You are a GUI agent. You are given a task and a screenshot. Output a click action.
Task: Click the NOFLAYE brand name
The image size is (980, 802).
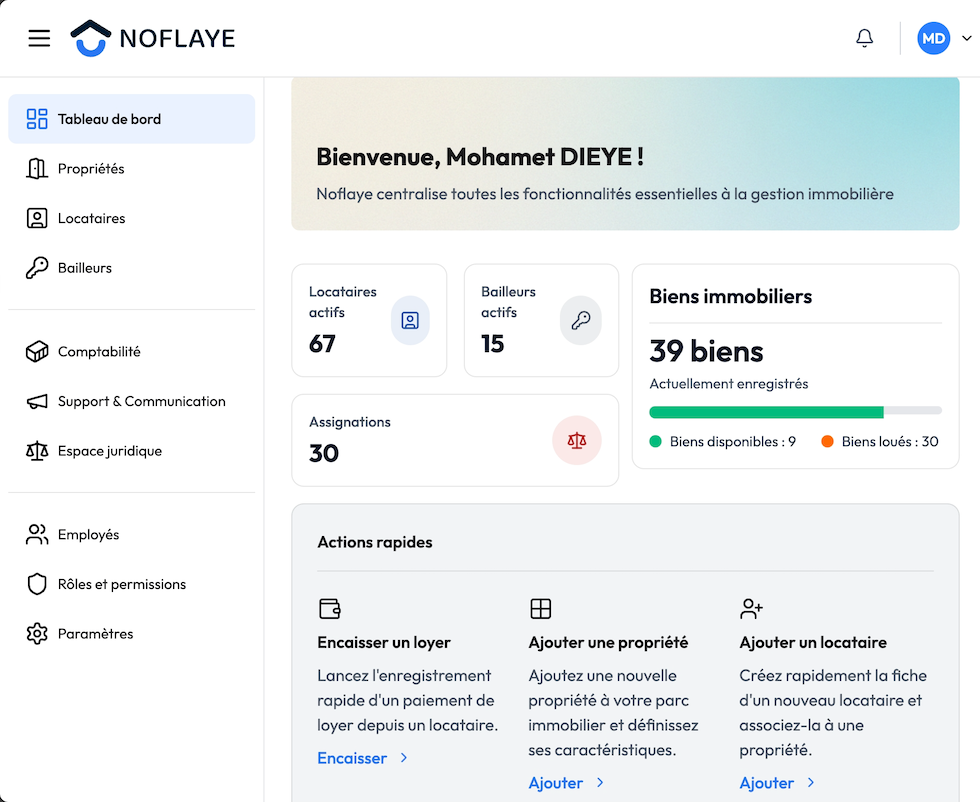(x=178, y=39)
